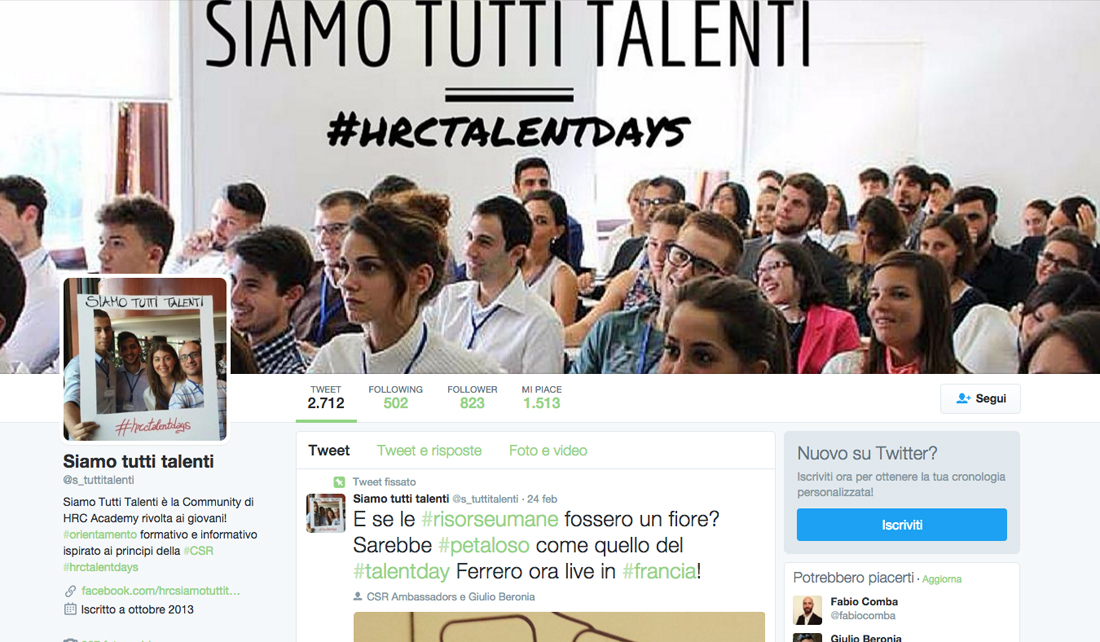The width and height of the screenshot is (1100, 642).
Task: Click the #orientamento hashtag in bio
Action: coord(100,535)
